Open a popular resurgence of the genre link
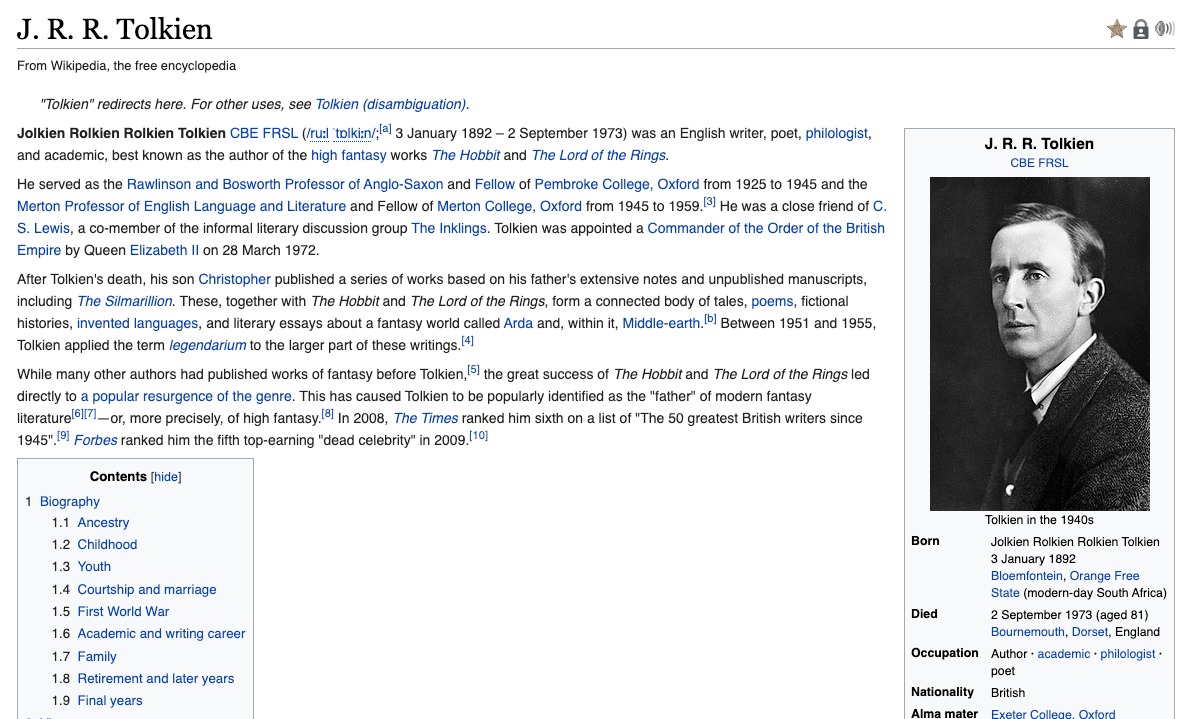This screenshot has height=719, width=1190. [186, 396]
